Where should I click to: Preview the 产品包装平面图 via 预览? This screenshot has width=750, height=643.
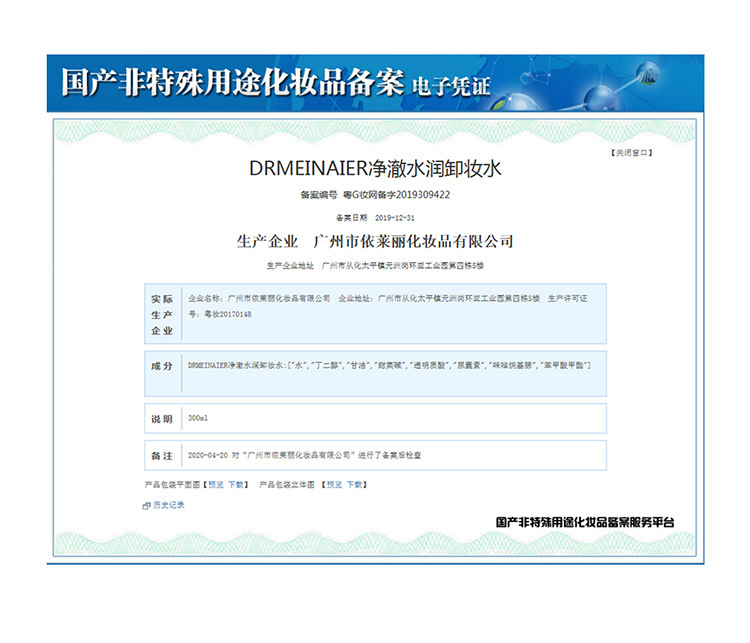(x=216, y=485)
